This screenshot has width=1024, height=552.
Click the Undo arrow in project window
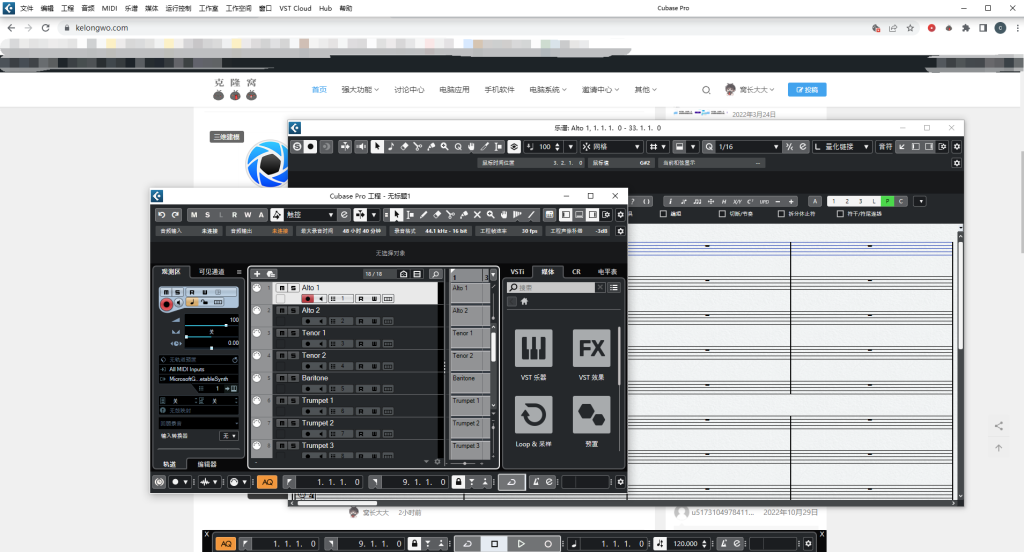161,214
